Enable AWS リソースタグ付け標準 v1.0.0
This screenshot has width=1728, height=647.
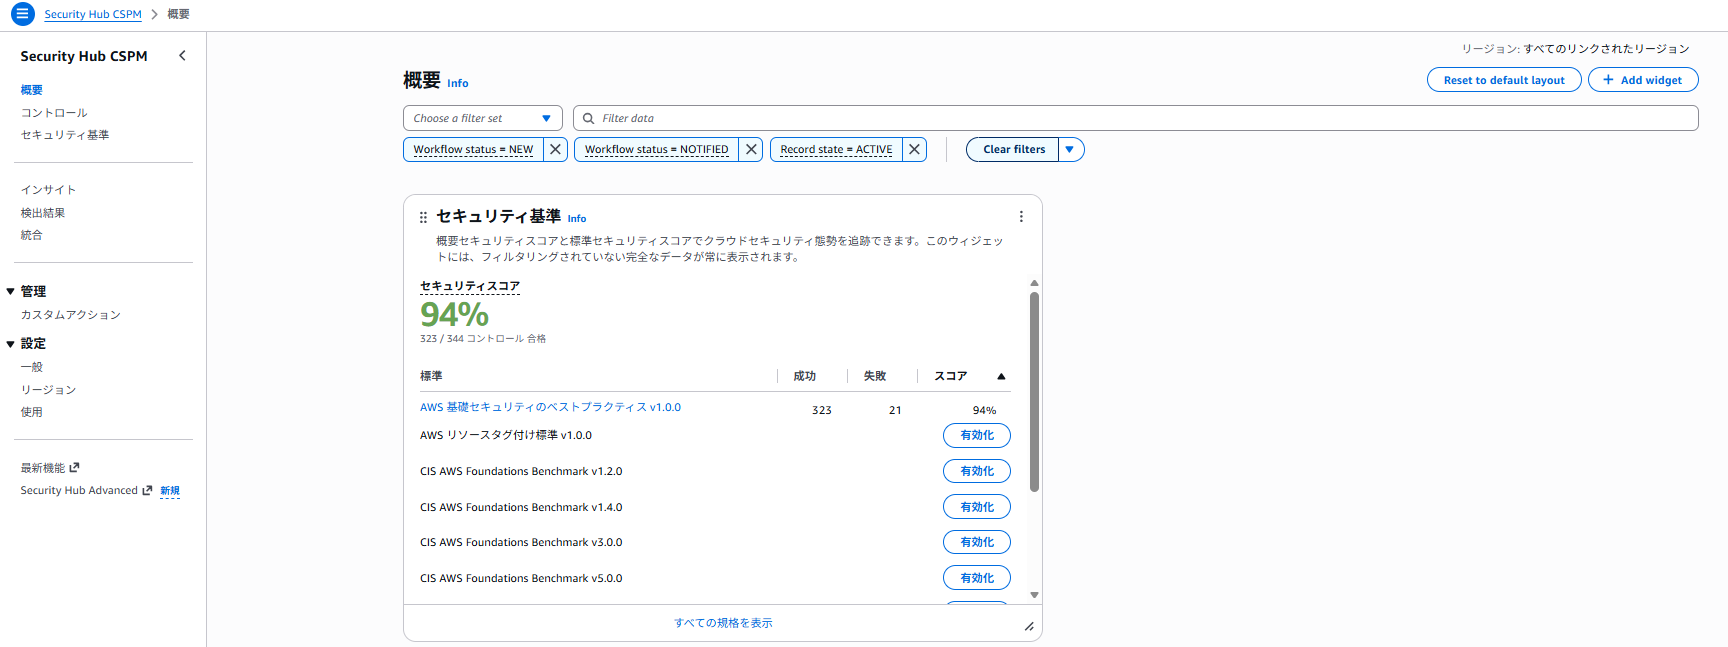click(x=977, y=435)
